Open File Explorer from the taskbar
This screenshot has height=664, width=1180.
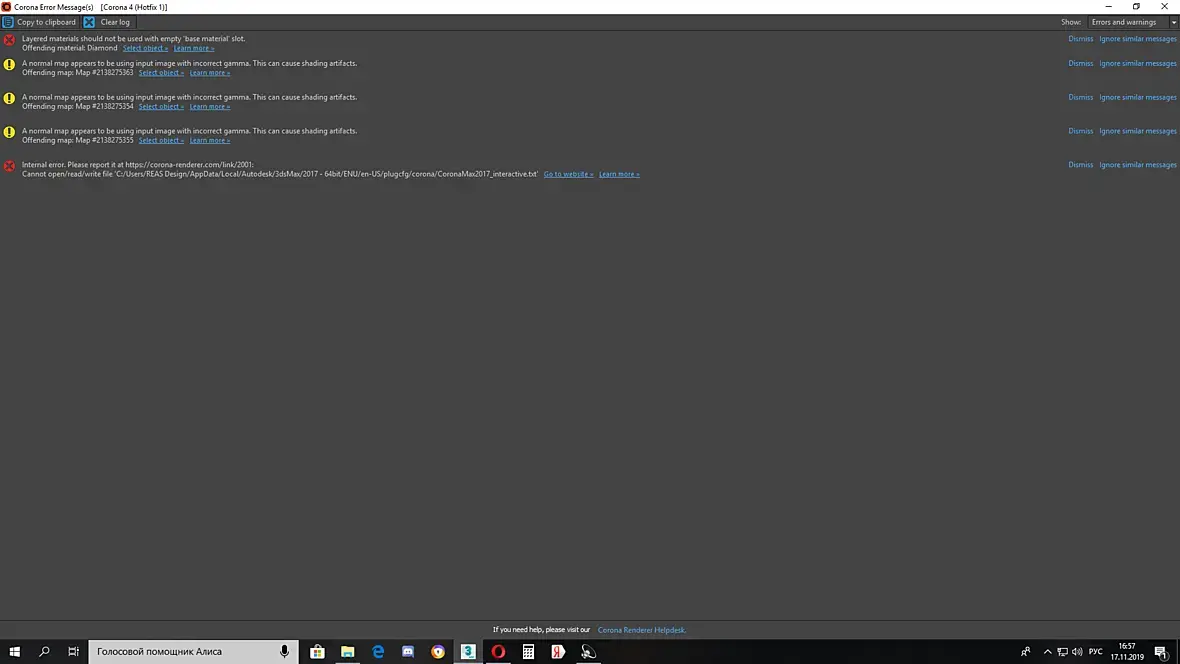(x=348, y=651)
